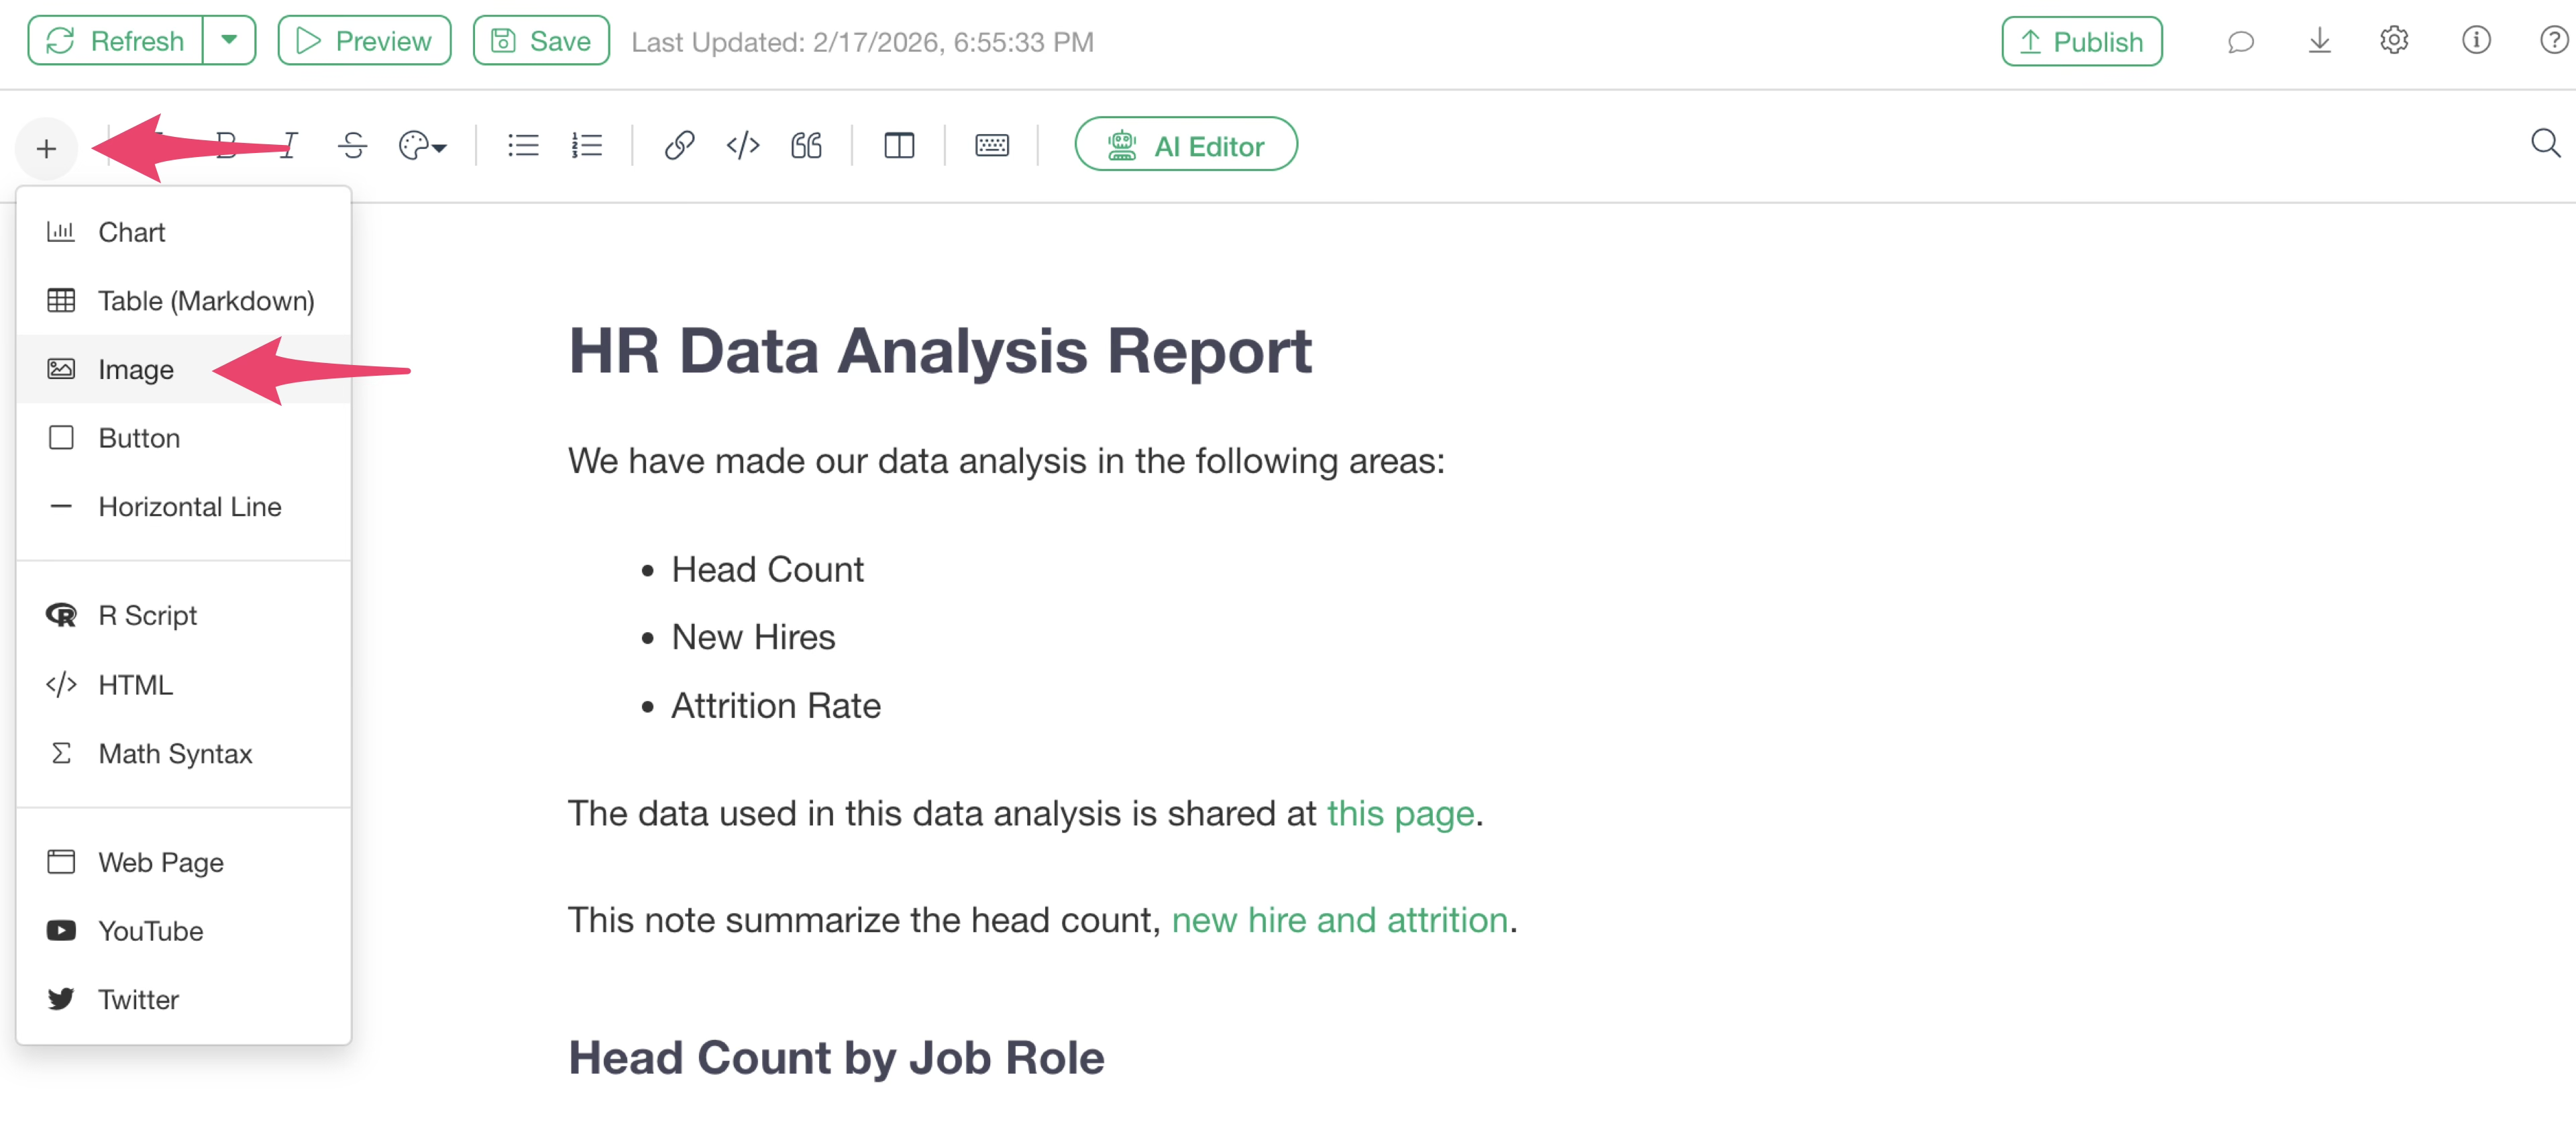The width and height of the screenshot is (2576, 1138).
Task: Click the search magnifier icon
Action: click(x=2545, y=144)
